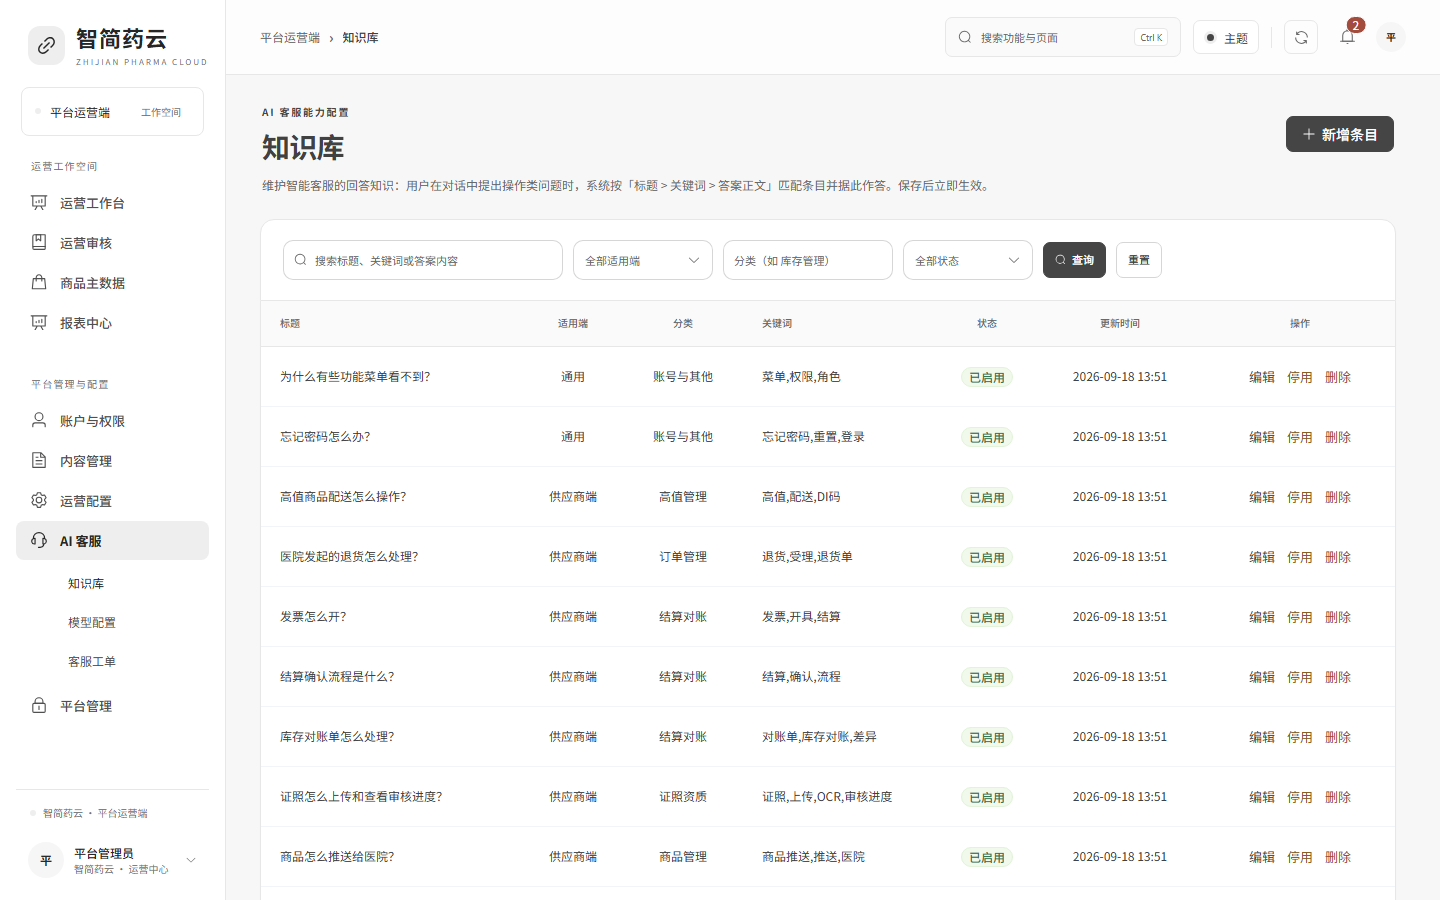Click the 查询 button
Viewport: 1440px width, 900px height.
(x=1074, y=260)
